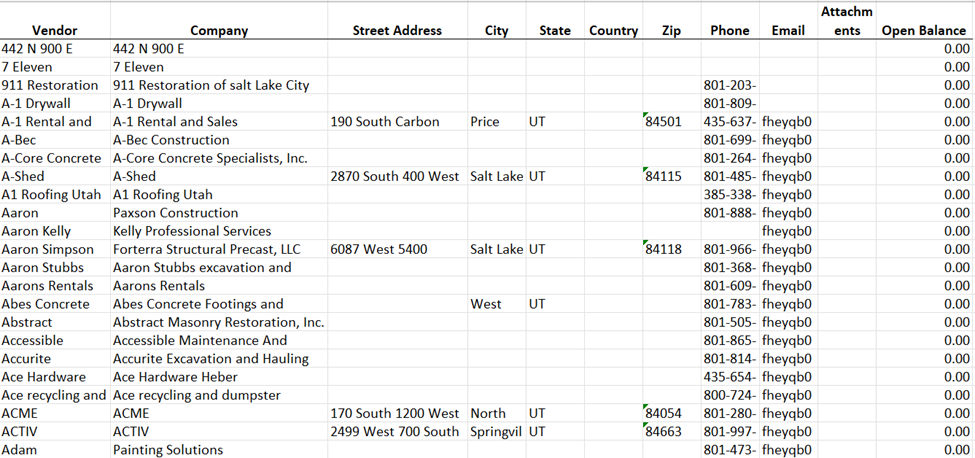
Task: Select vendor cell Aaron Simpson
Action: (x=55, y=250)
